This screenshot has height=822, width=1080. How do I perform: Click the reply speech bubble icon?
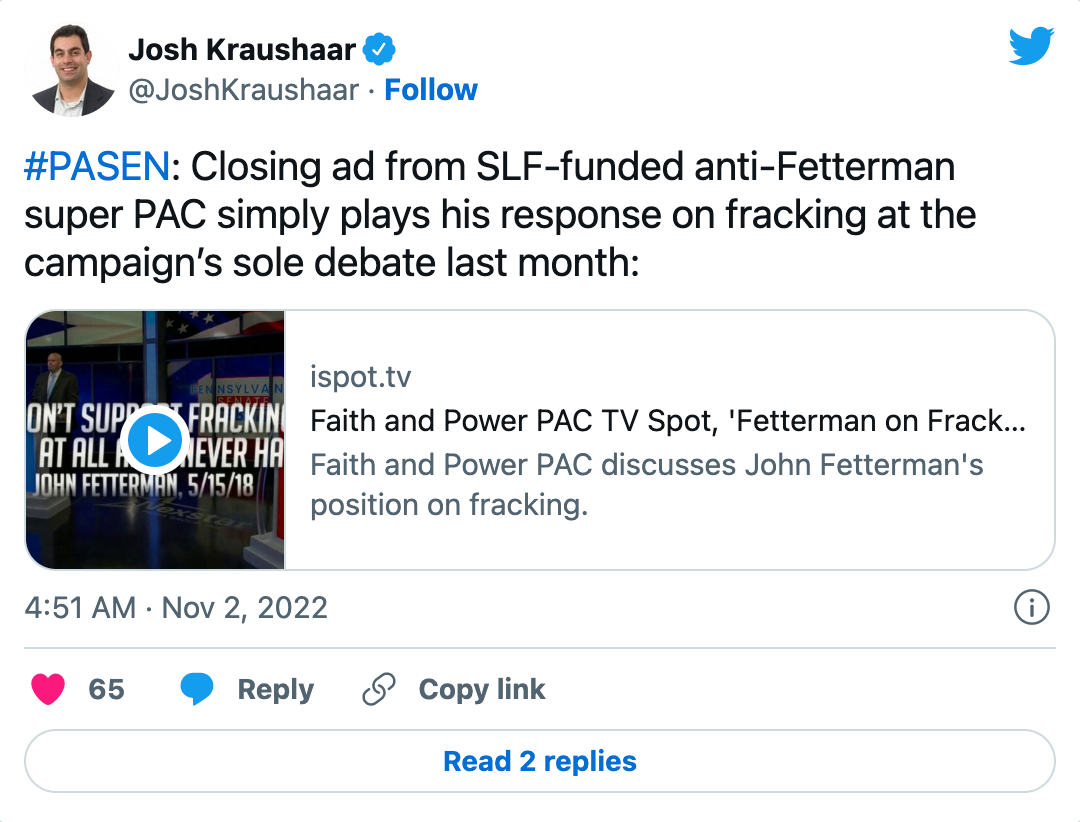click(197, 689)
